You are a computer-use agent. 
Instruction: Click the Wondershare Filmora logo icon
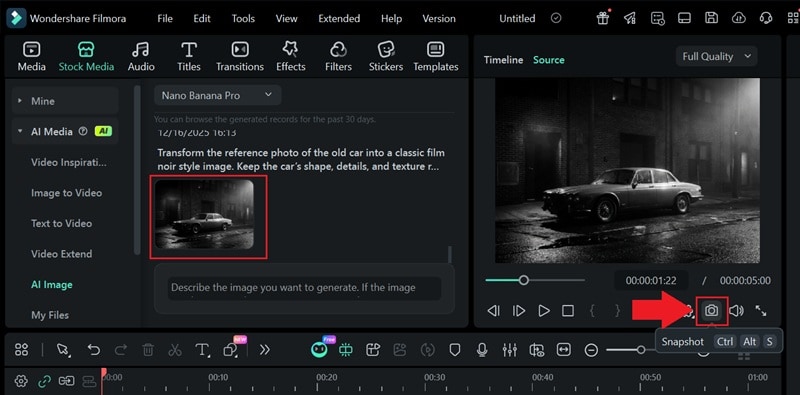click(16, 18)
